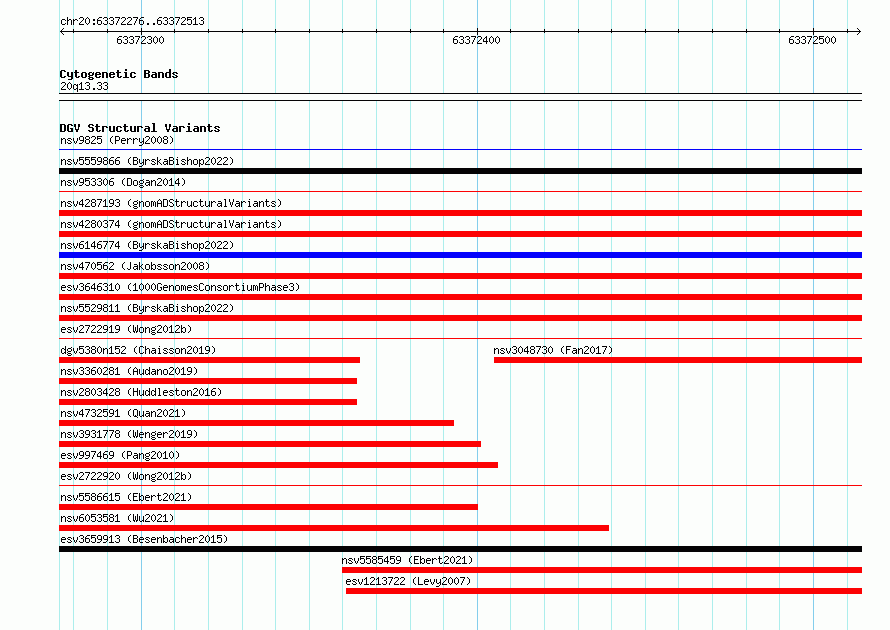This screenshot has height=630, width=890.
Task: Click the DGV Structural Variants track title
Action: click(x=140, y=128)
